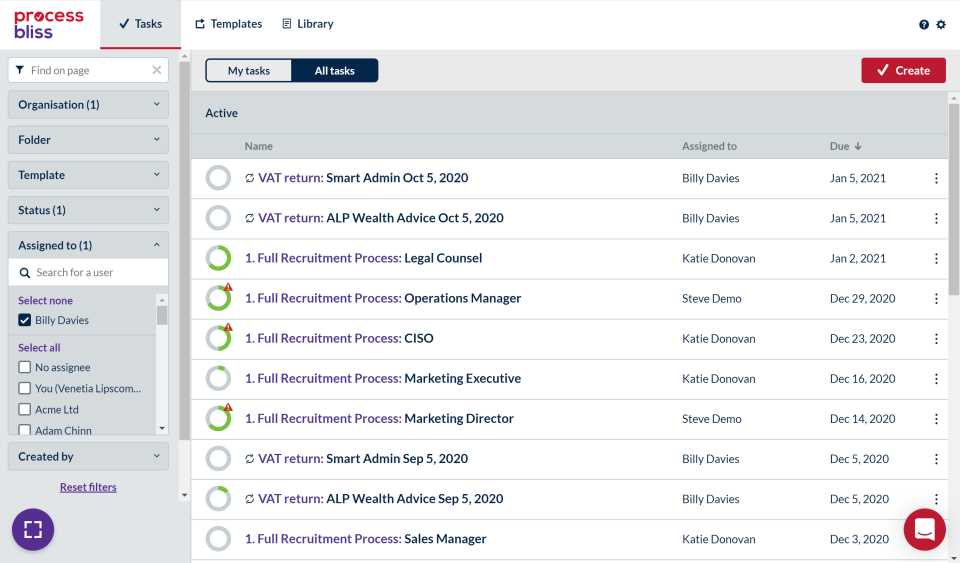Open VAT return: ALP Wealth Advice Sep 5, 2020
This screenshot has height=563, width=960.
[x=380, y=499]
